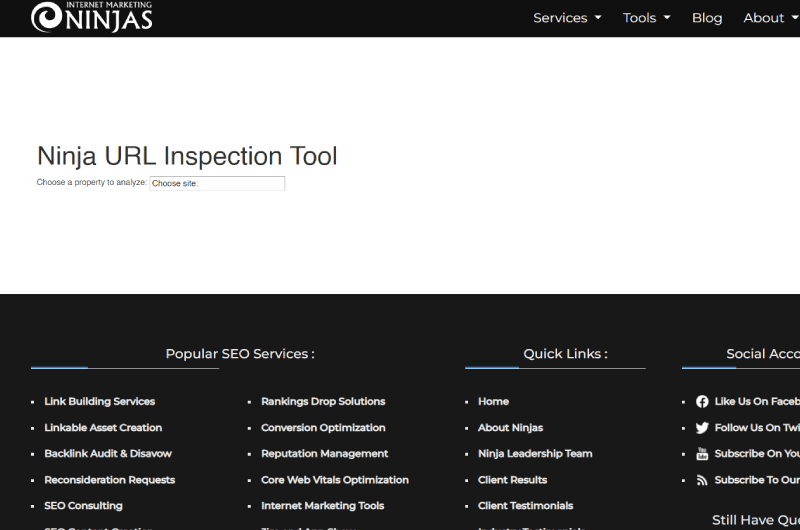Open Core Web Vitals Optimization link
Image resolution: width=800 pixels, height=530 pixels.
(335, 480)
